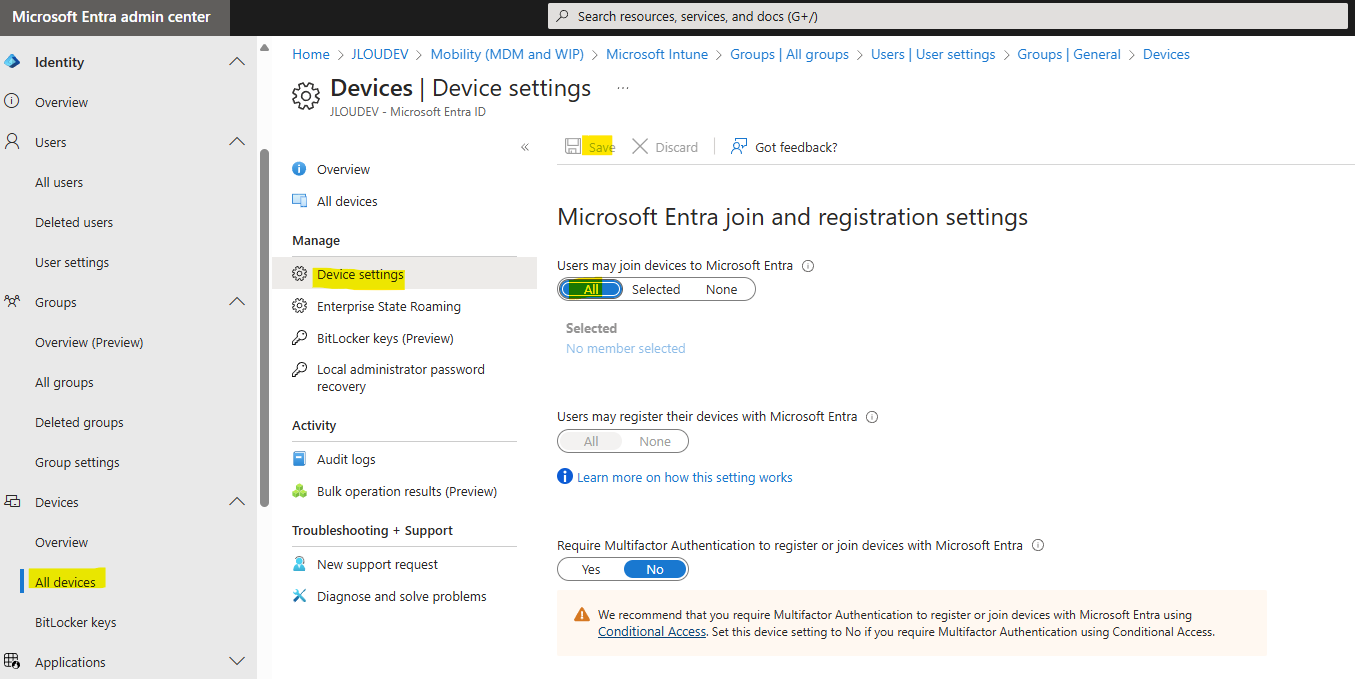Click info icon beside Users may join devices

808,266
